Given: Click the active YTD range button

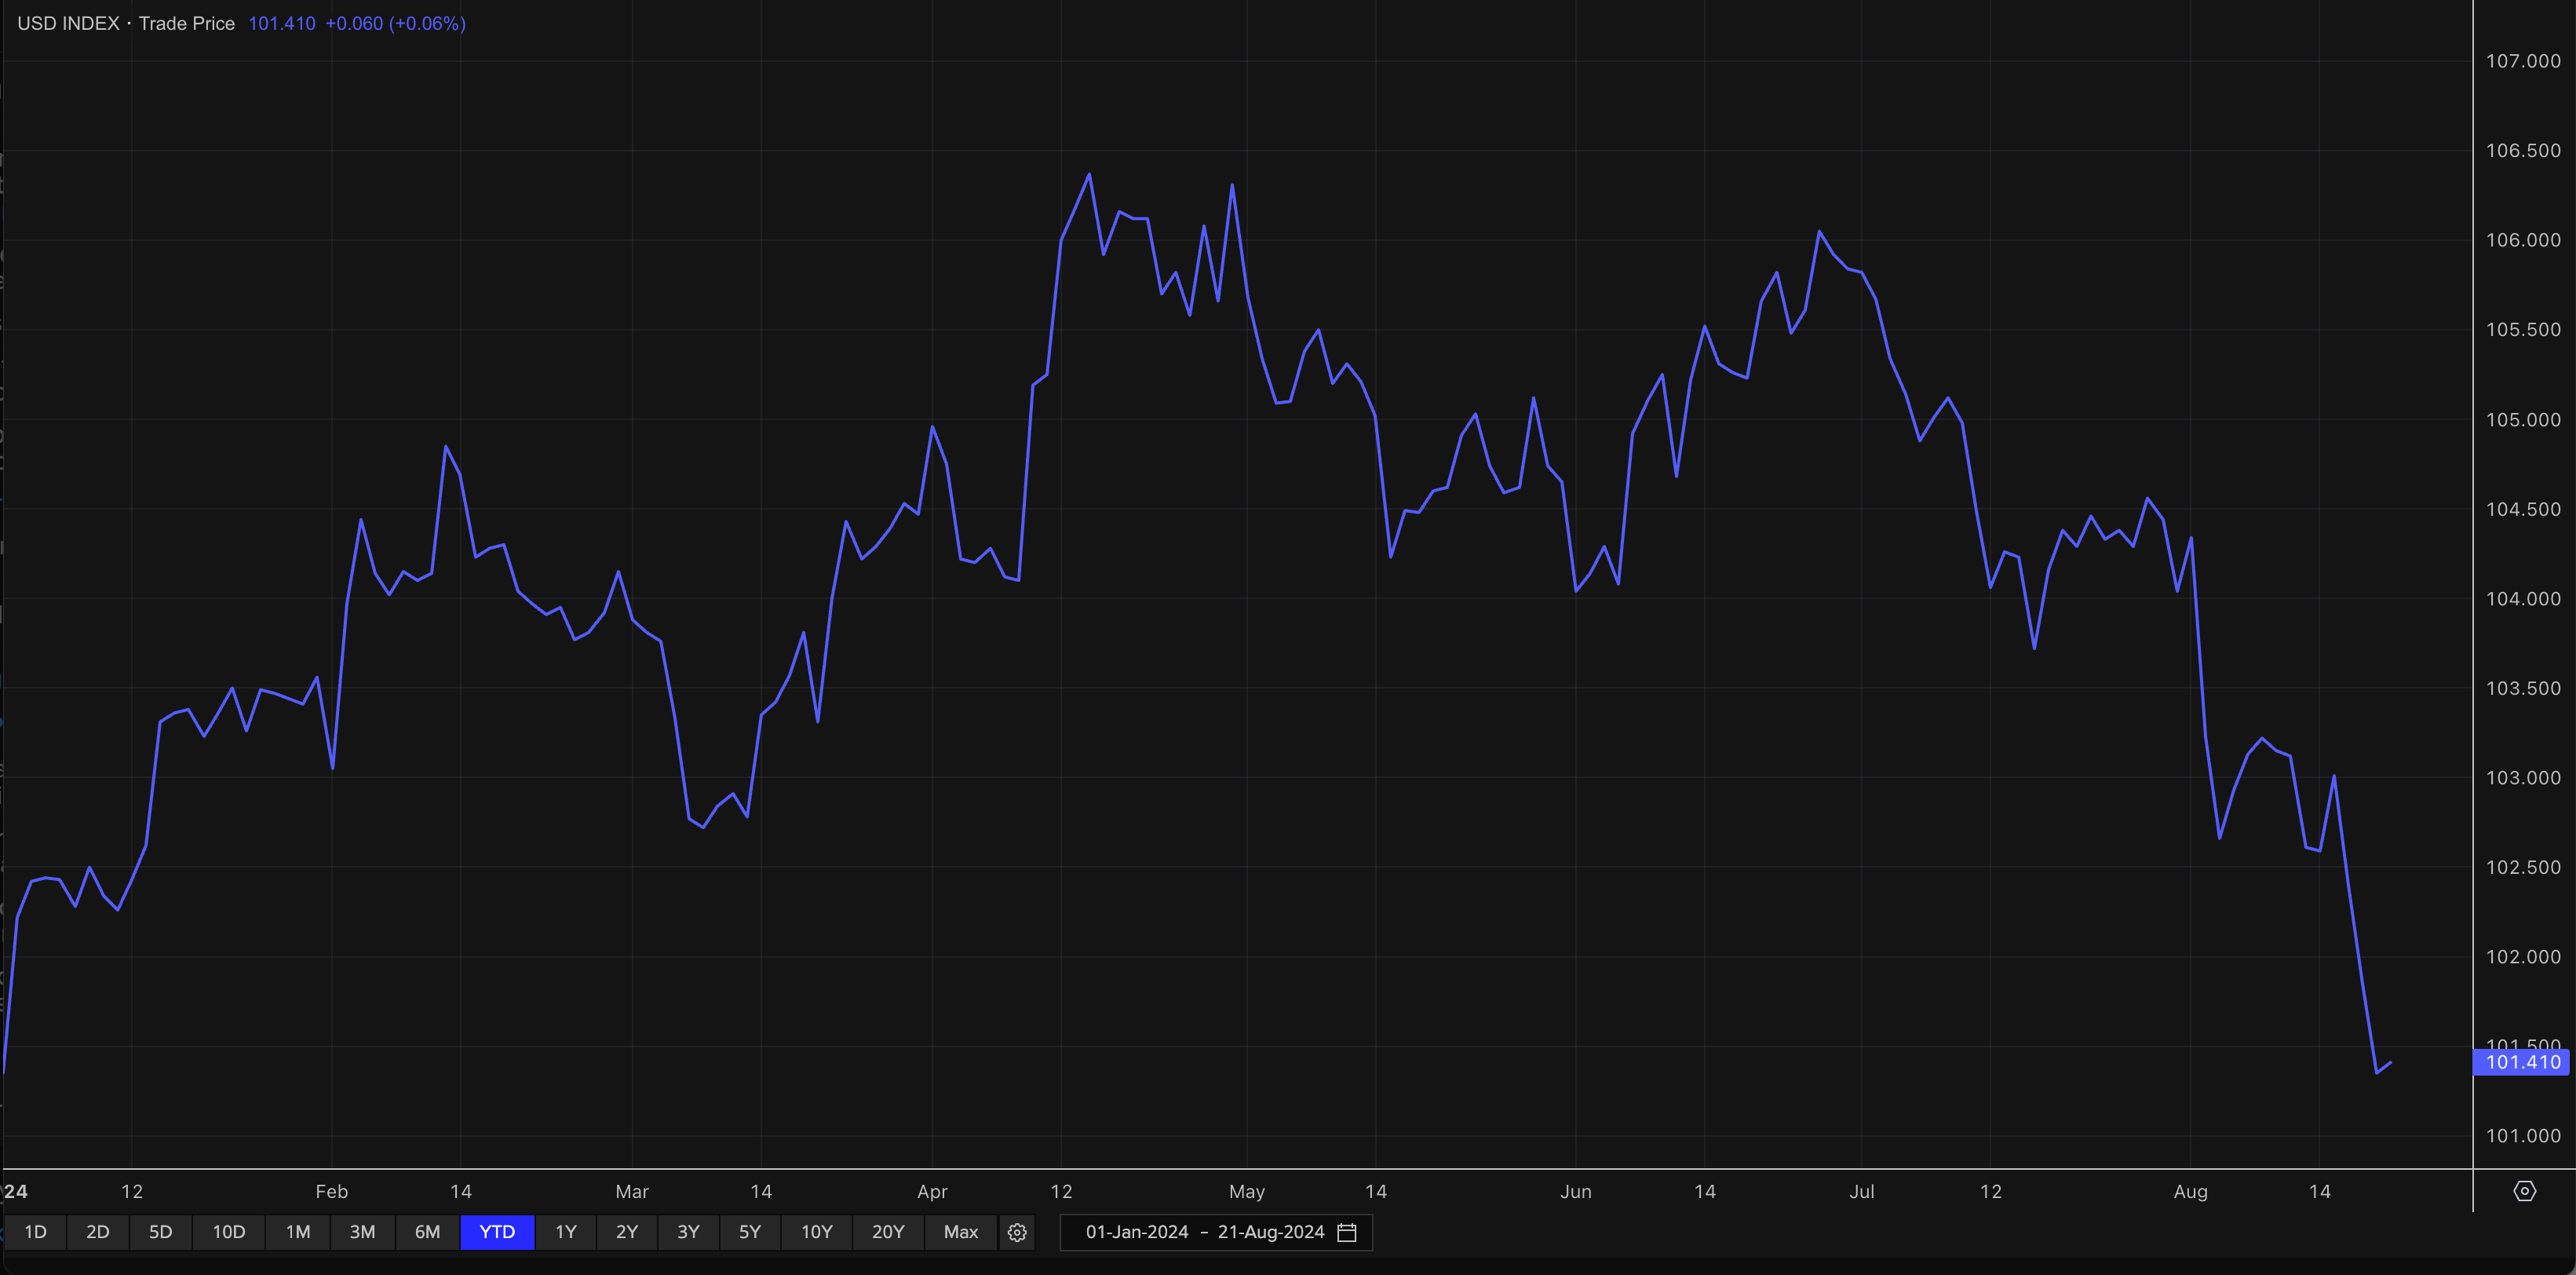Looking at the screenshot, I should [498, 1232].
